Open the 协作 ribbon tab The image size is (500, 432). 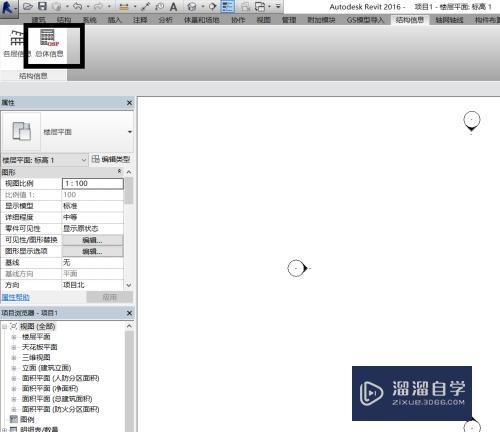tap(238, 20)
